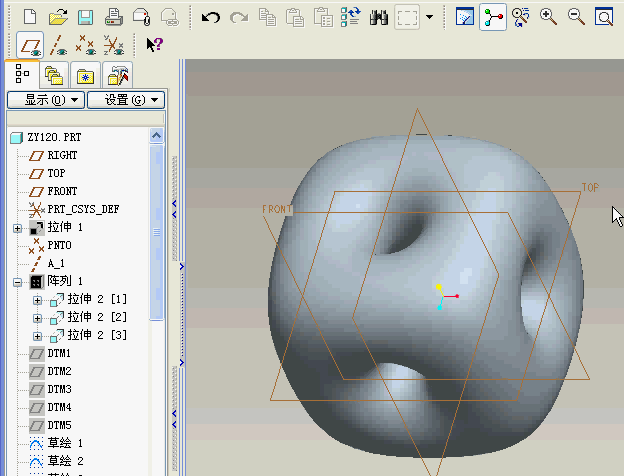Viewport: 624px width, 476px height.
Task: Open the 显示 dropdown menu
Action: click(x=45, y=100)
